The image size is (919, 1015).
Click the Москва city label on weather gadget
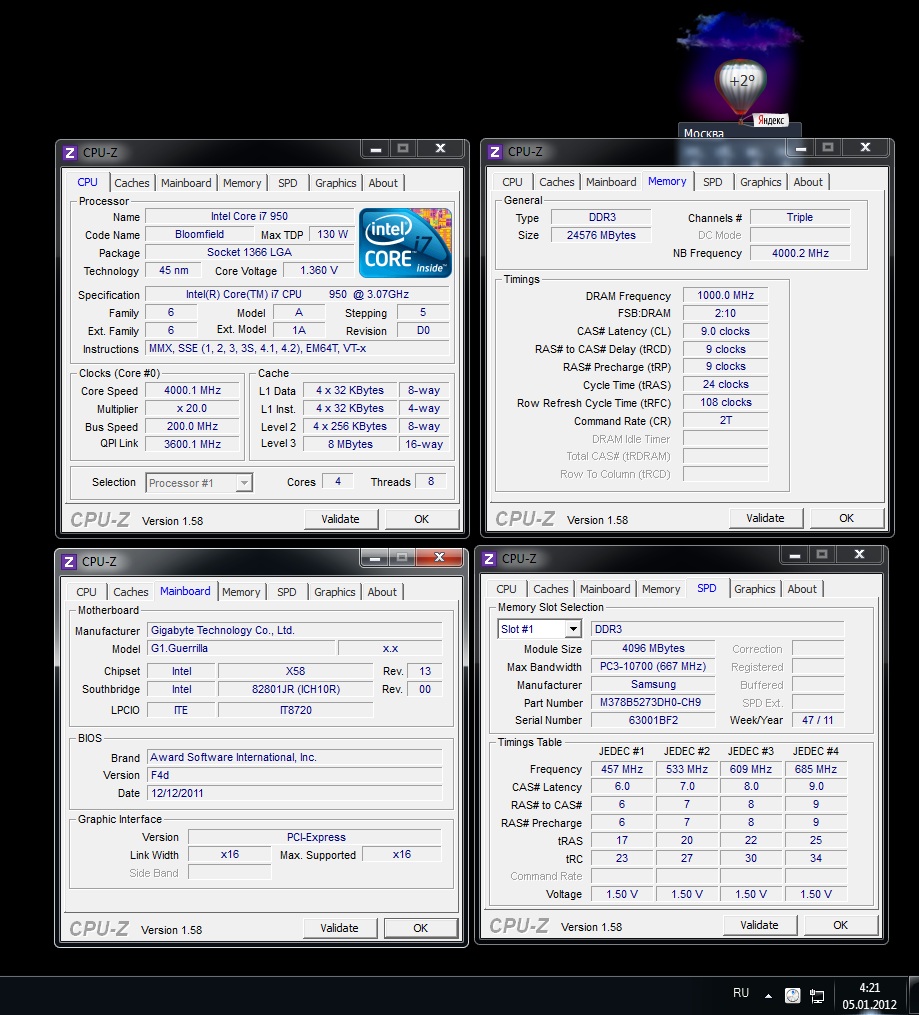pyautogui.click(x=703, y=133)
